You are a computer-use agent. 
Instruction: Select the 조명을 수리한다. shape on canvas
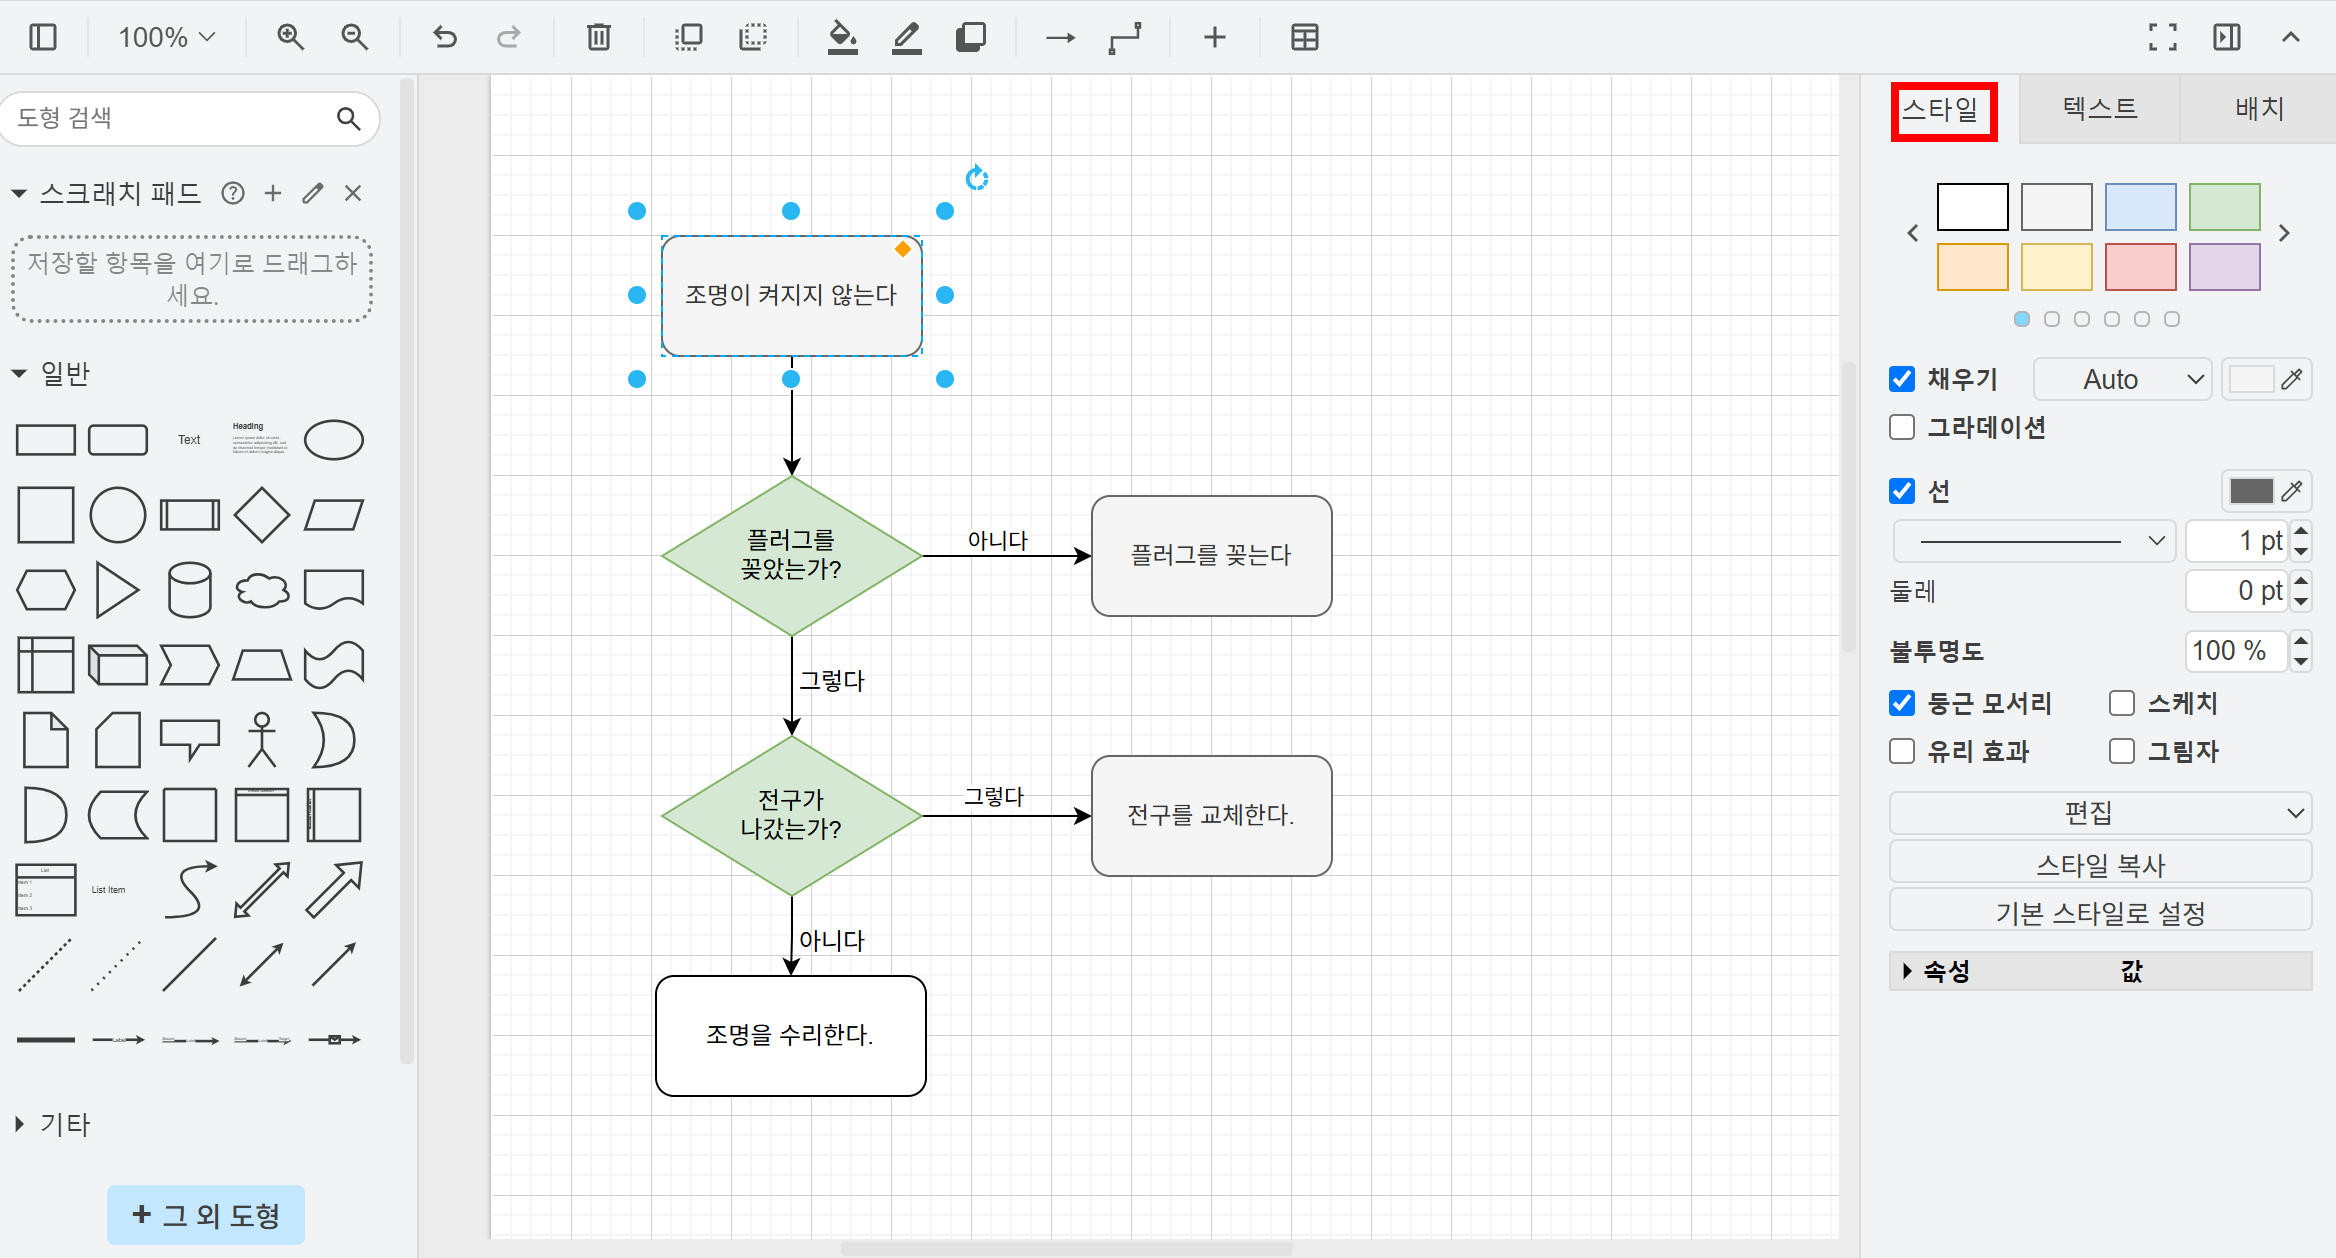[x=791, y=1035]
